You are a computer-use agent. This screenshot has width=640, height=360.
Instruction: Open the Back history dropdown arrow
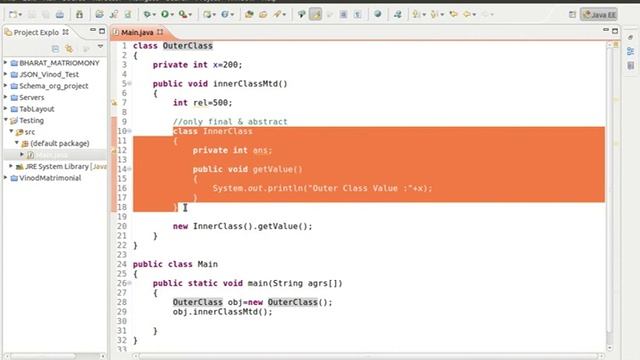(x=474, y=15)
